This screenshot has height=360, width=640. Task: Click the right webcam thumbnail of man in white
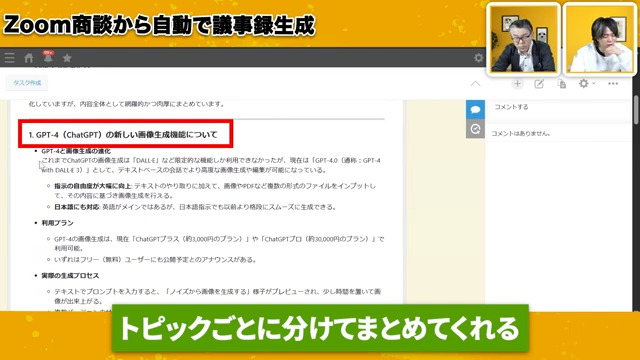(x=599, y=39)
